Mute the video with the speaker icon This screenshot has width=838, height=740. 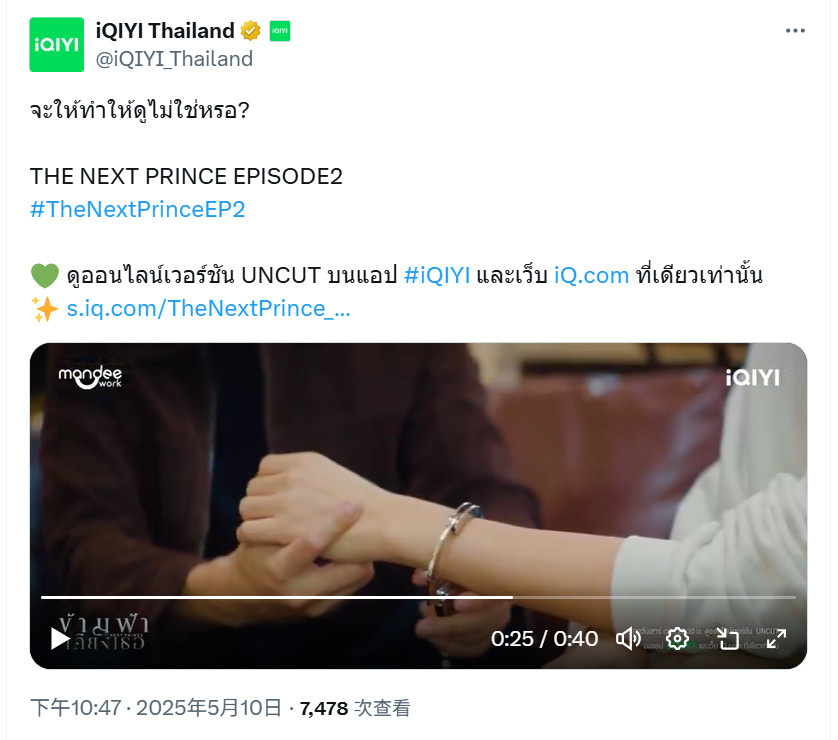click(628, 638)
